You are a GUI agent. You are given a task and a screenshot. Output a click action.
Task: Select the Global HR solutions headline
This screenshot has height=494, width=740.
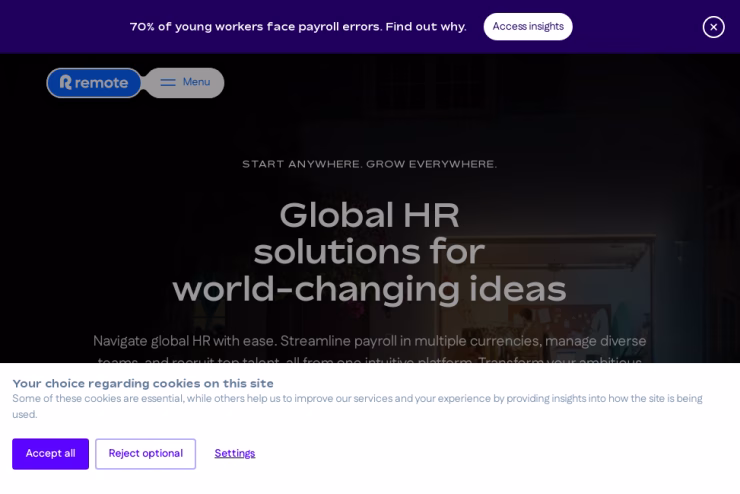(x=370, y=252)
